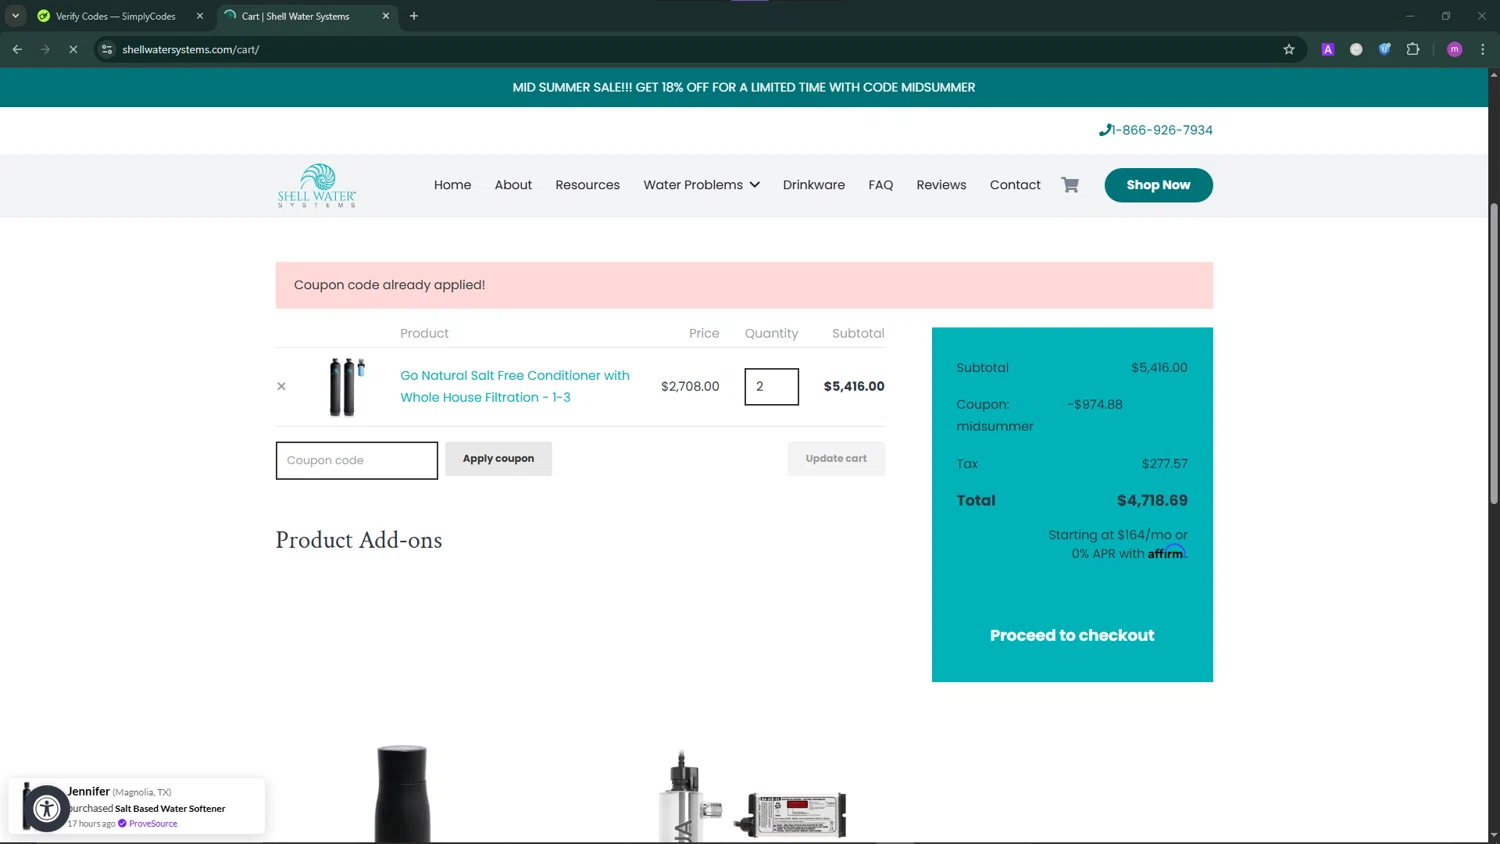The image size is (1500, 844).
Task: Click Proceed to checkout
Action: click(1072, 635)
